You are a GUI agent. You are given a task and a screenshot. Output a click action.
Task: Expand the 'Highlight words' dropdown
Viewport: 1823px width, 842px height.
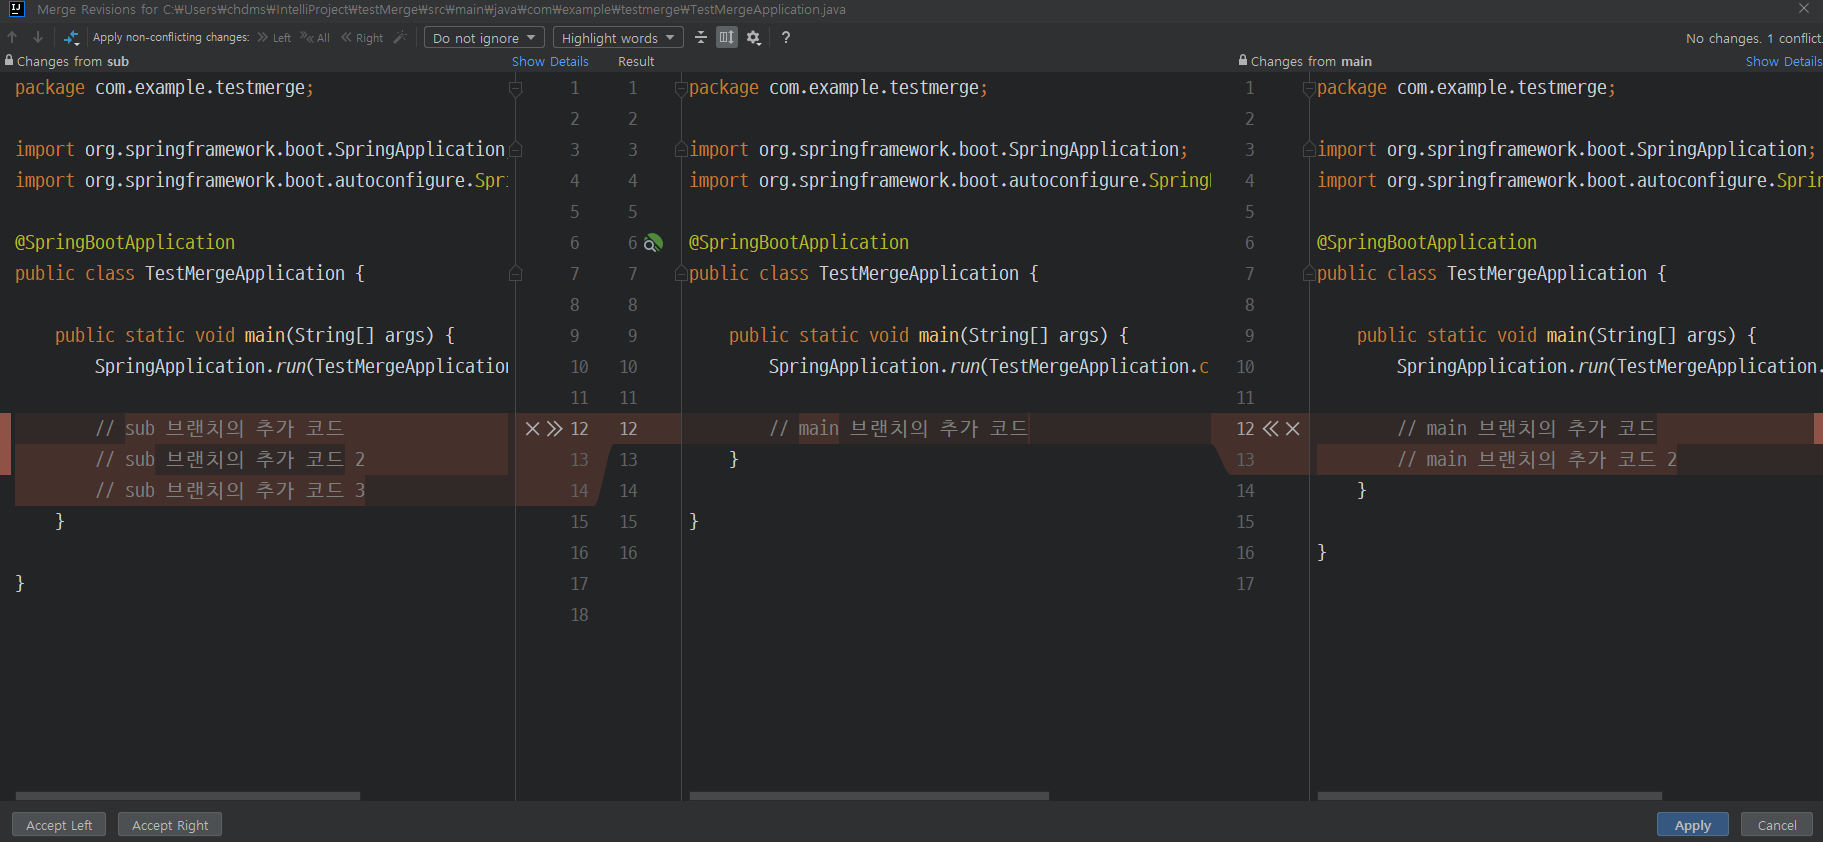(617, 38)
